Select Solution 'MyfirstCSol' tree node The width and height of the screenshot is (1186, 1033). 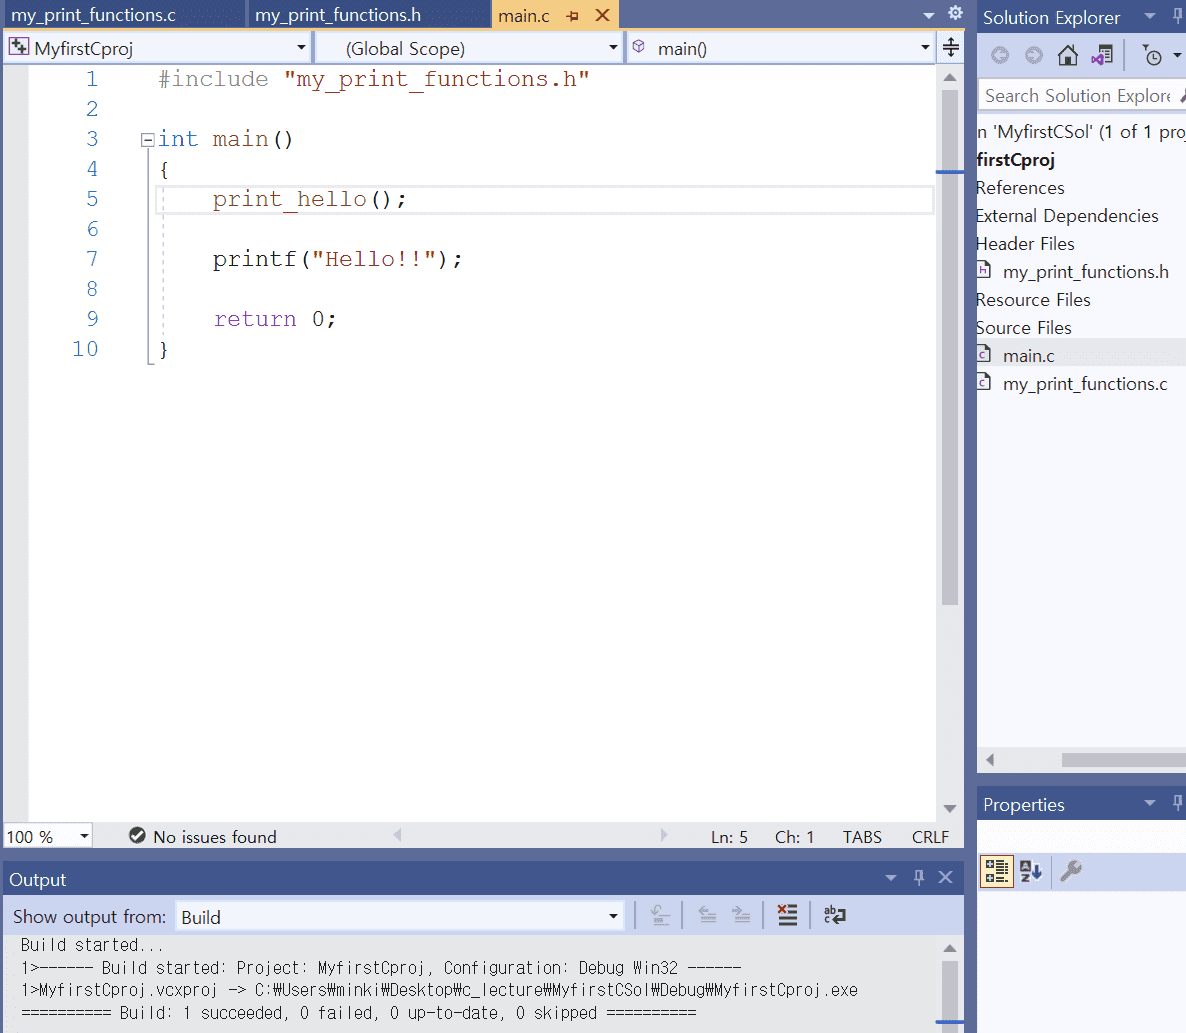(1082, 132)
